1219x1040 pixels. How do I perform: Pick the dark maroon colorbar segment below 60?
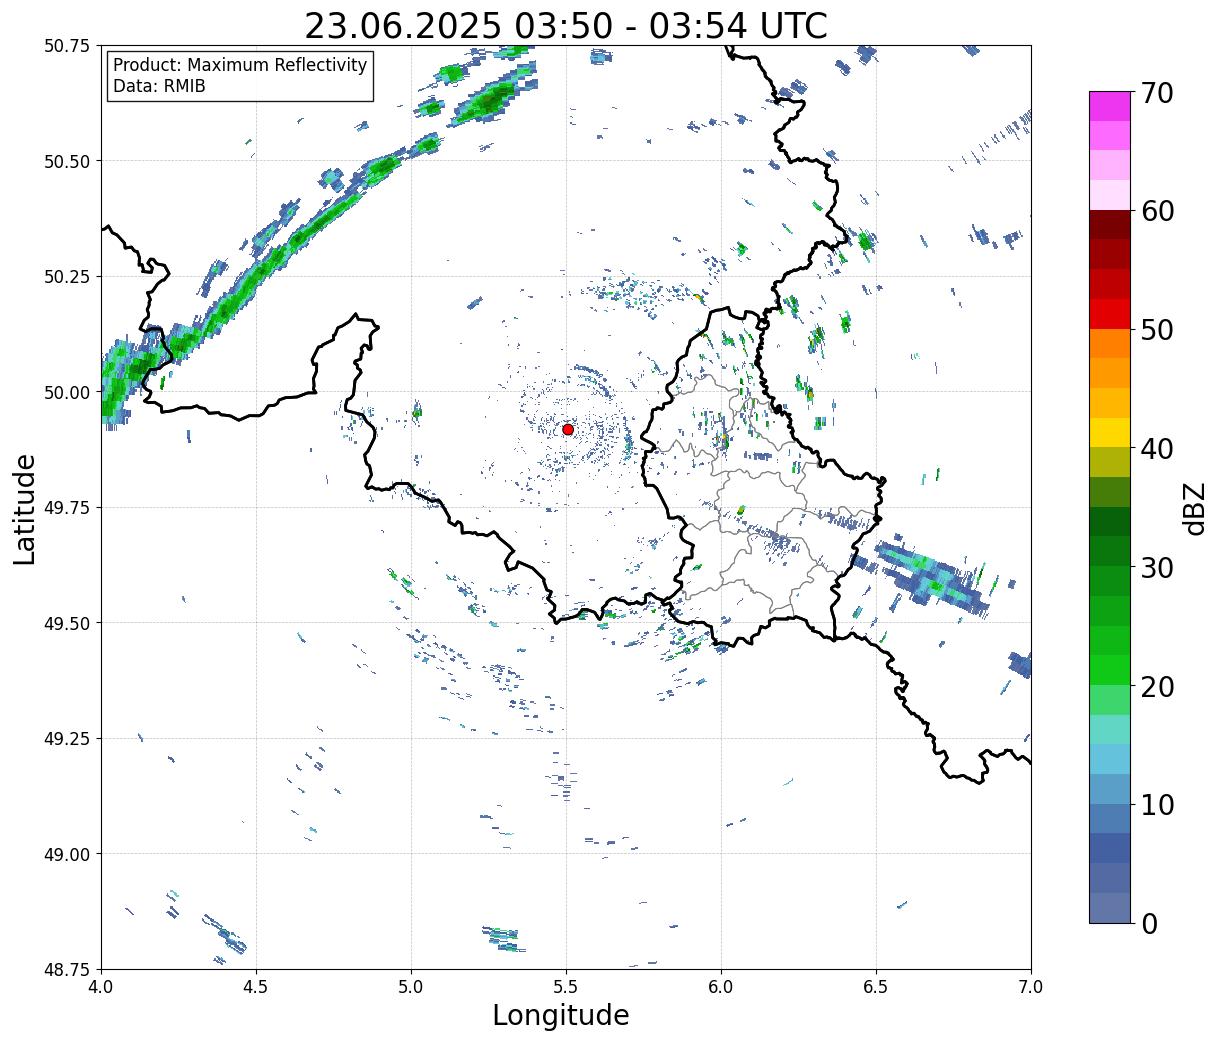coord(1110,225)
